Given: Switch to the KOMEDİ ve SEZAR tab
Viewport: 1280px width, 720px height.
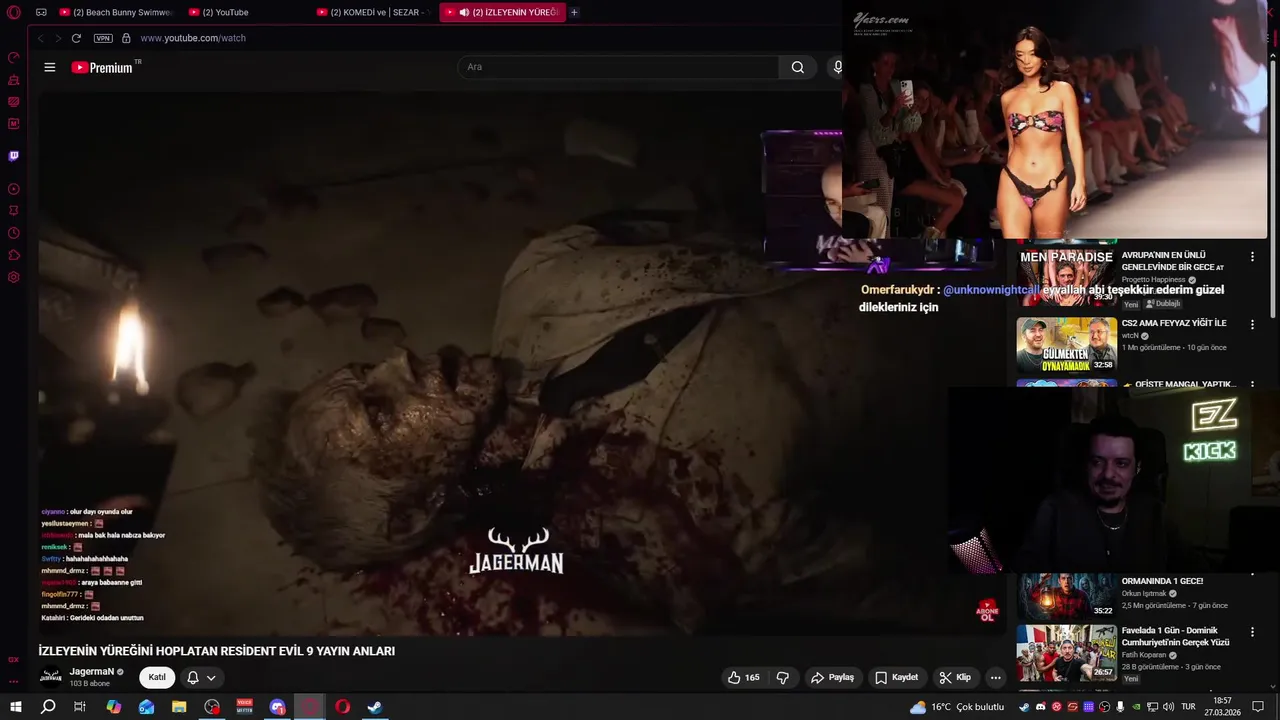Looking at the screenshot, I should click(374, 12).
